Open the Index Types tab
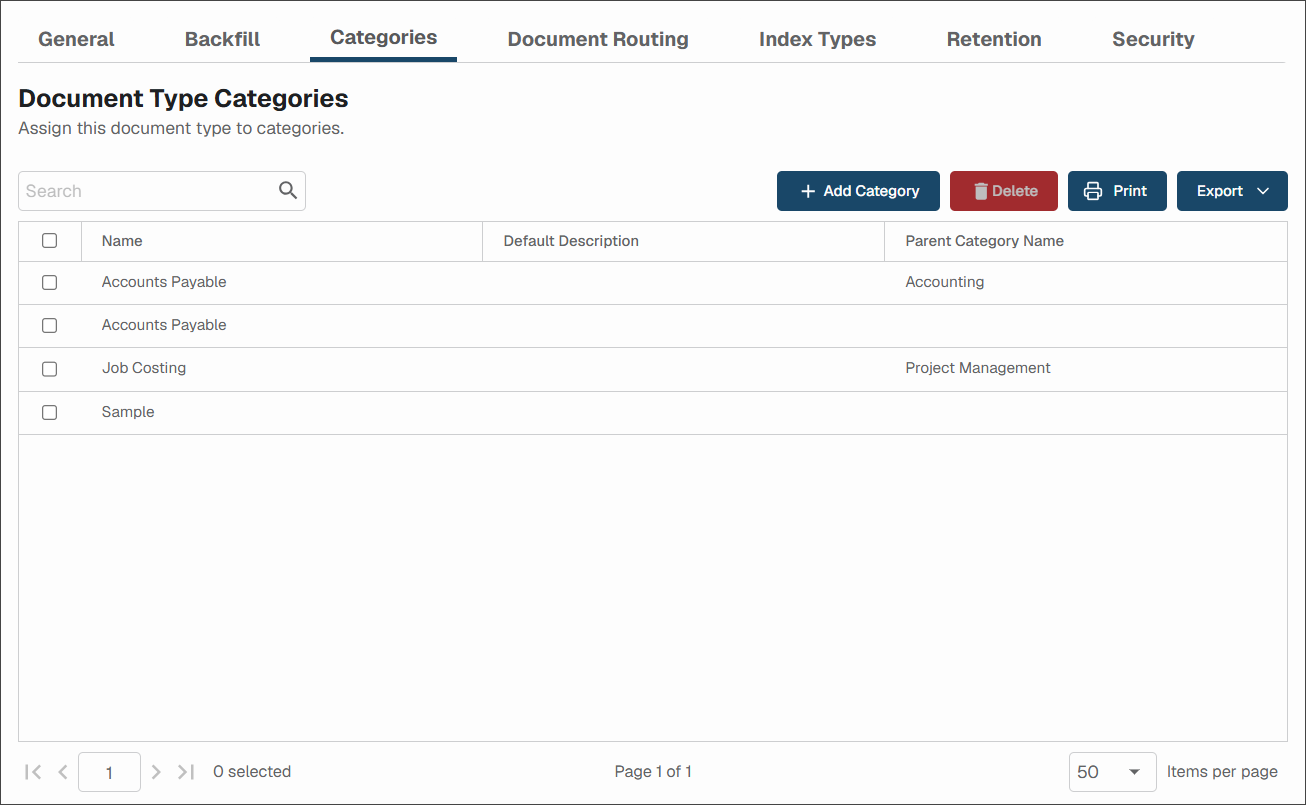 click(x=817, y=39)
